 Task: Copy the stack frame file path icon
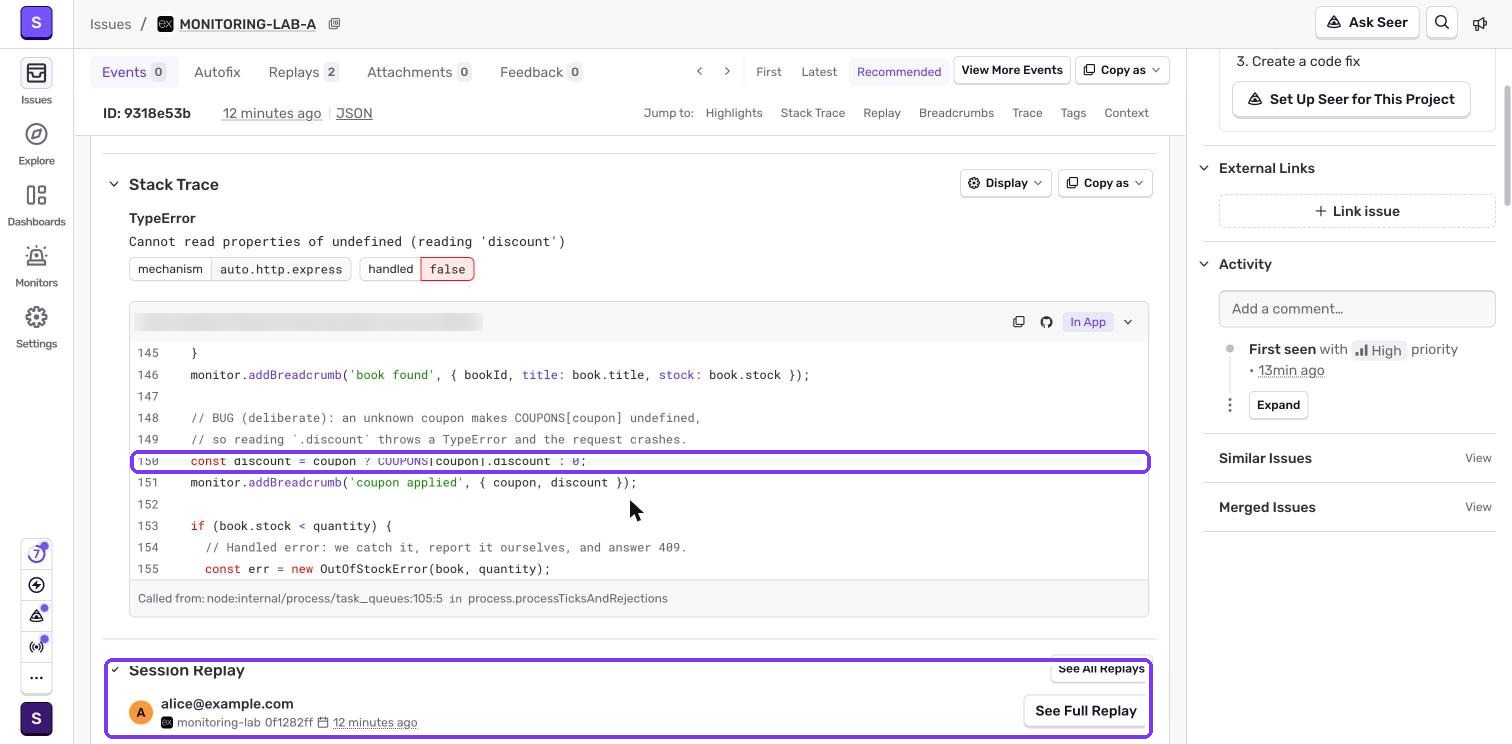(x=1019, y=322)
